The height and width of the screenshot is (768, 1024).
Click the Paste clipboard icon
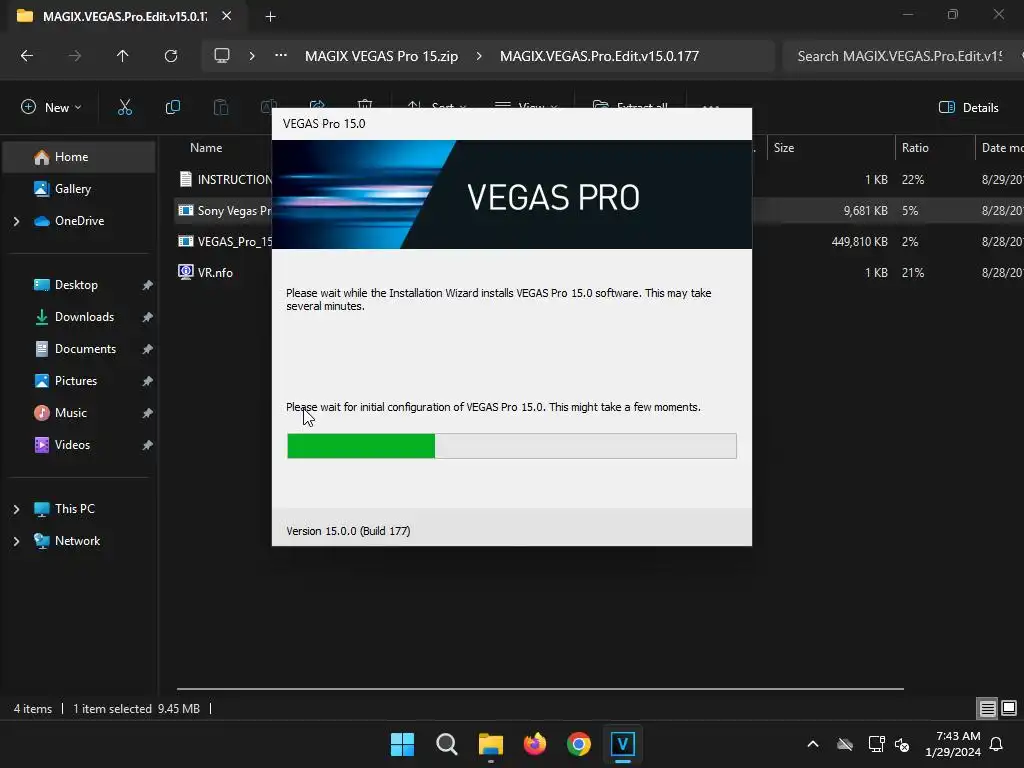(221, 107)
